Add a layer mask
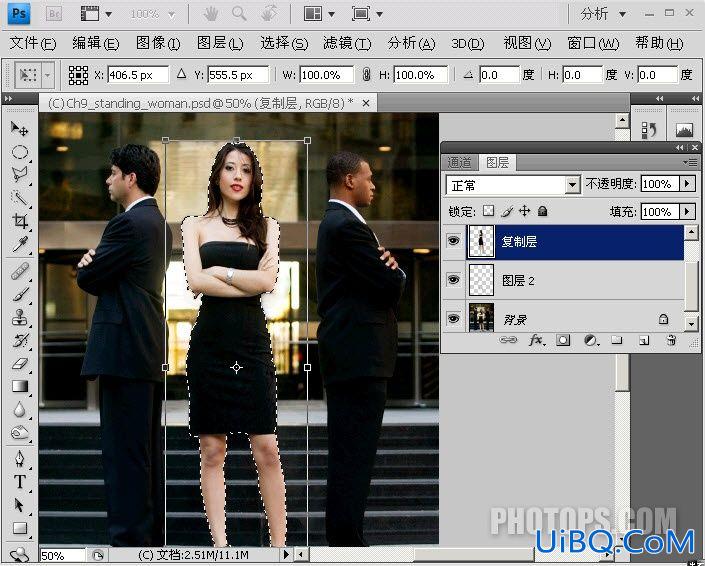 click(x=563, y=340)
